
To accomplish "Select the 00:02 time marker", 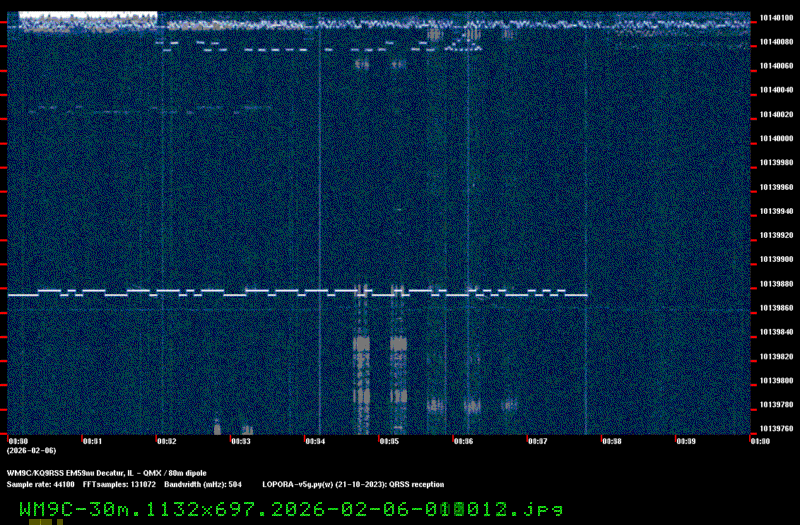I will coord(167,441).
